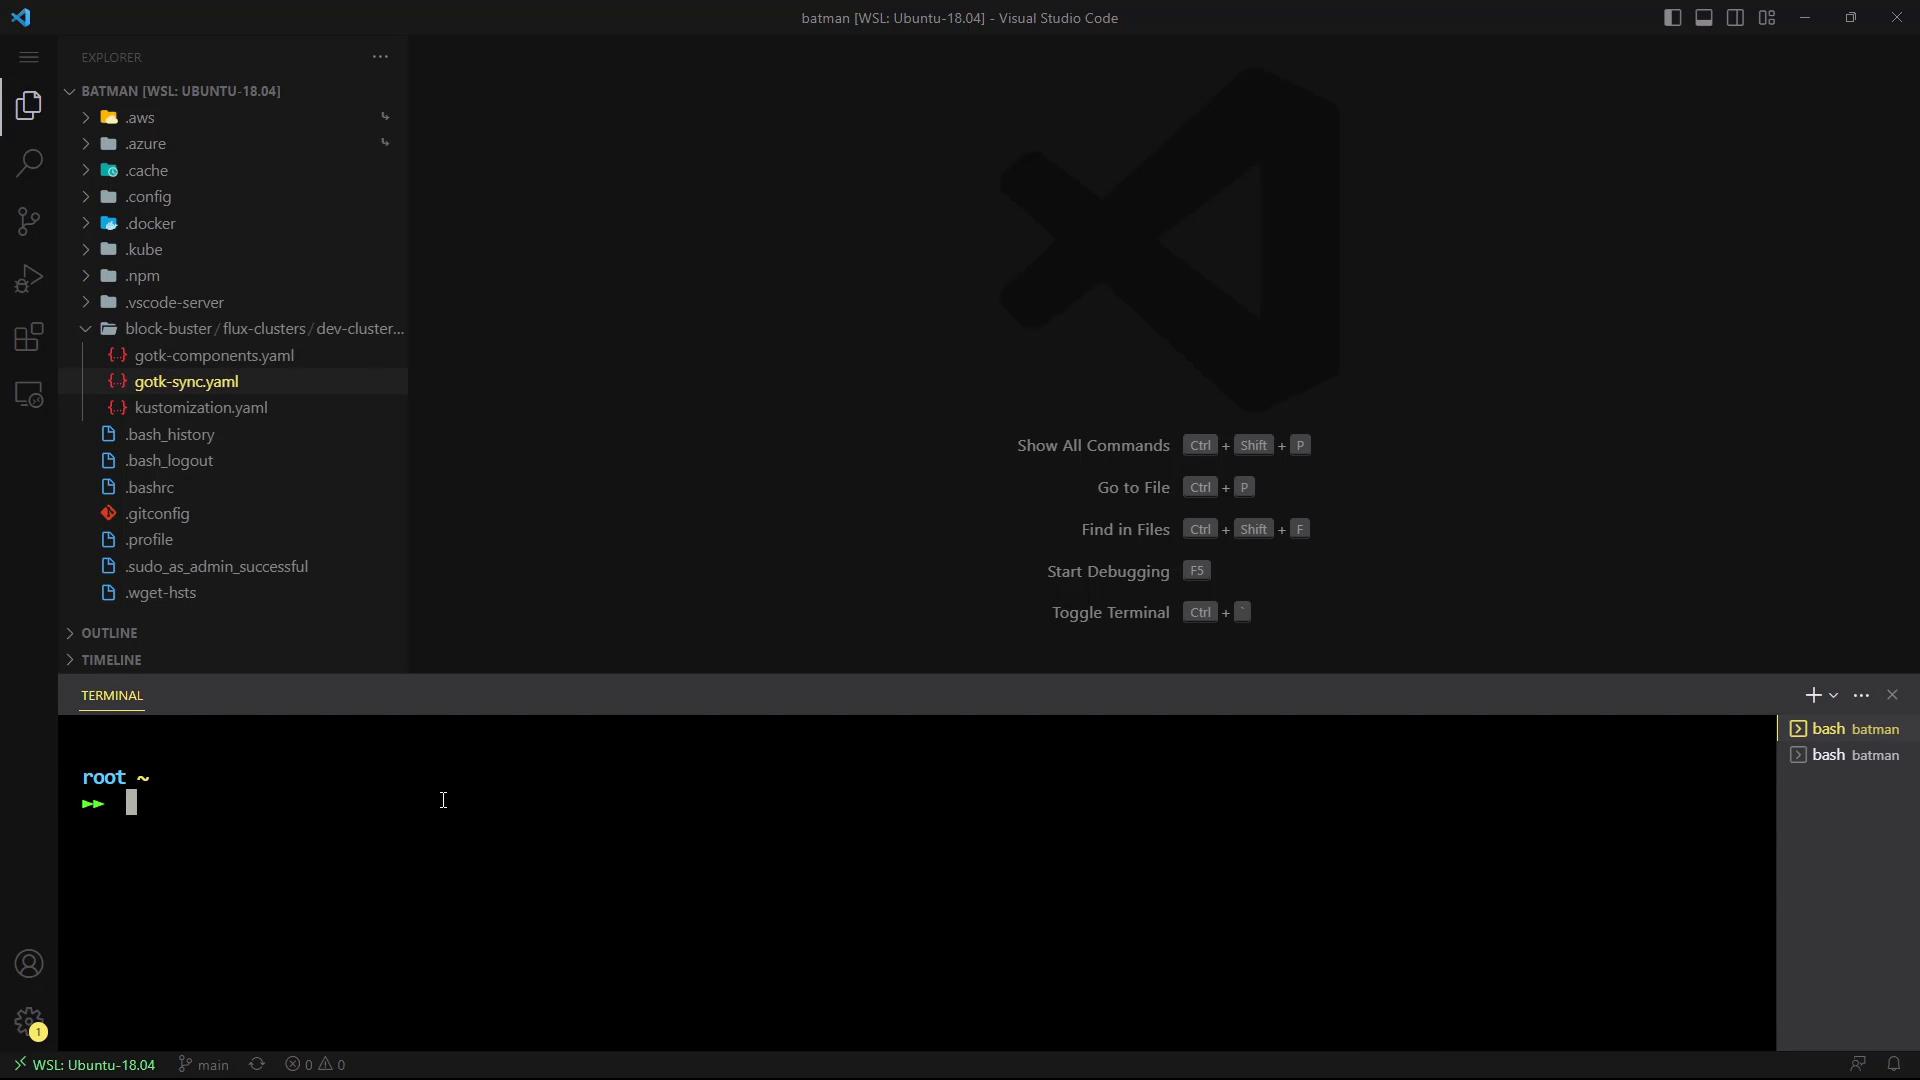Open the Explorer view in activity bar
The height and width of the screenshot is (1080, 1920).
click(29, 105)
